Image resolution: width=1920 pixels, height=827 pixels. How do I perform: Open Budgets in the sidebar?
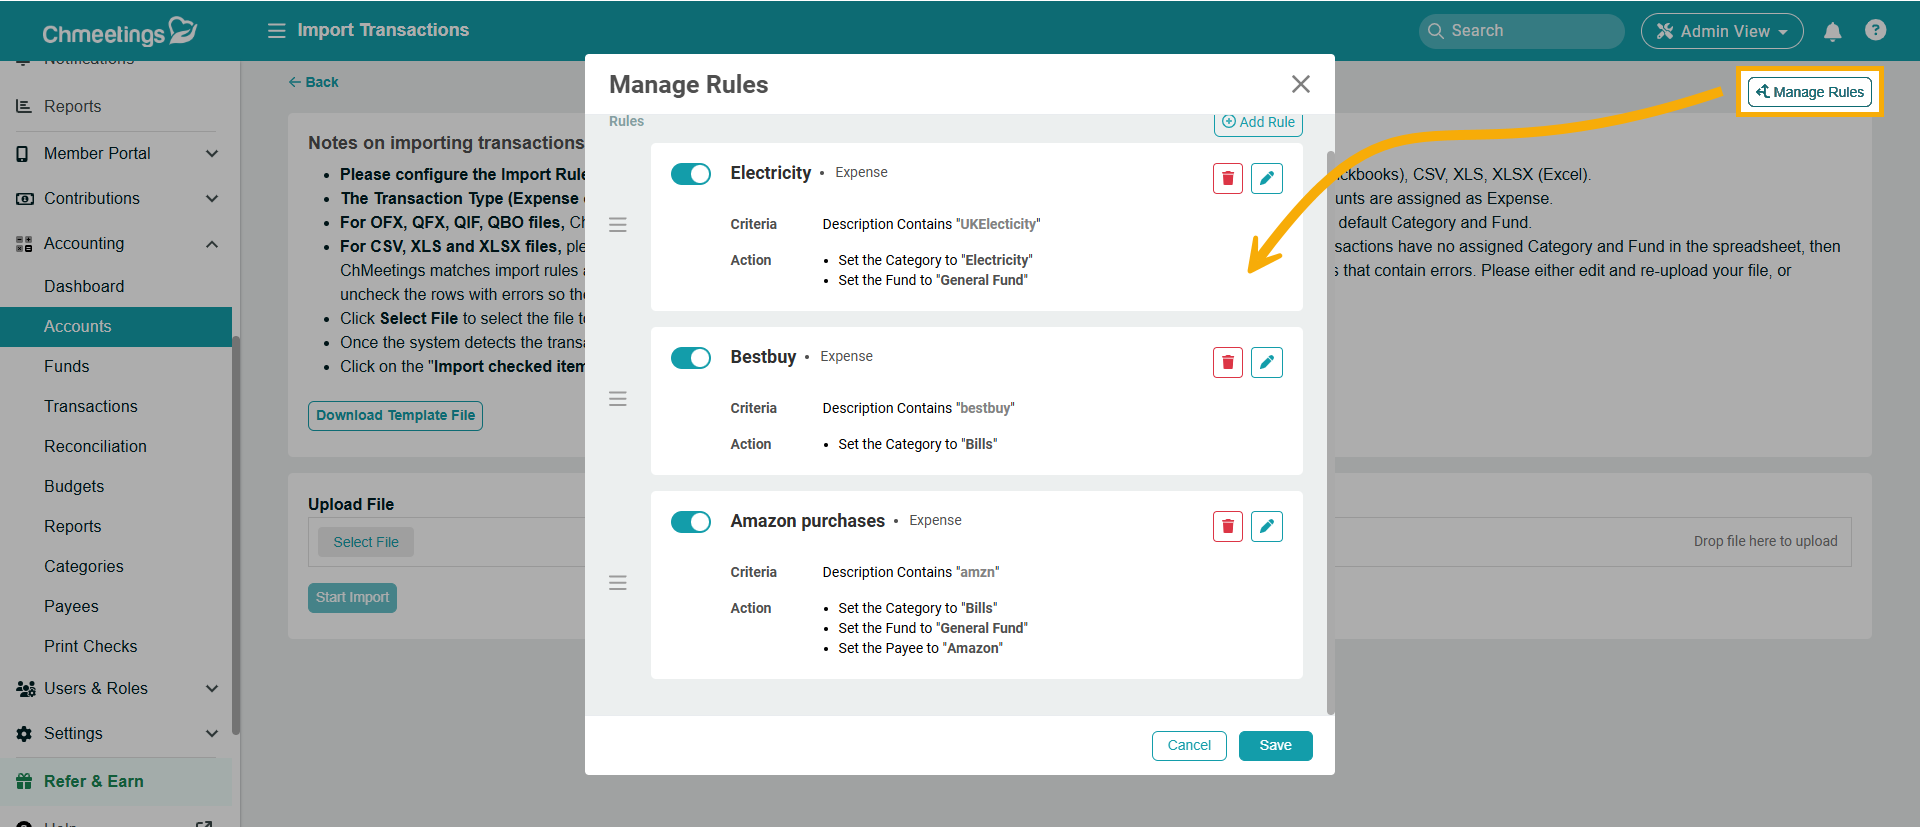coord(74,486)
